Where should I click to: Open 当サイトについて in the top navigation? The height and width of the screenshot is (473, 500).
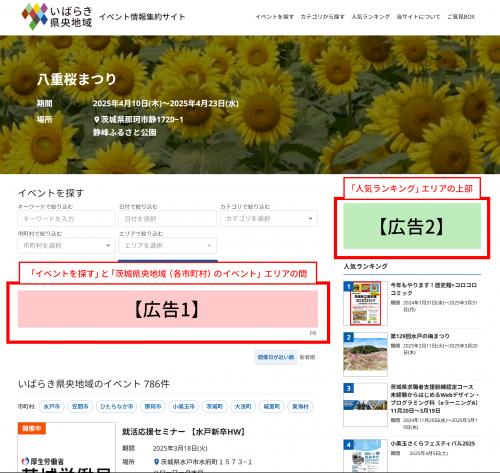(x=418, y=17)
